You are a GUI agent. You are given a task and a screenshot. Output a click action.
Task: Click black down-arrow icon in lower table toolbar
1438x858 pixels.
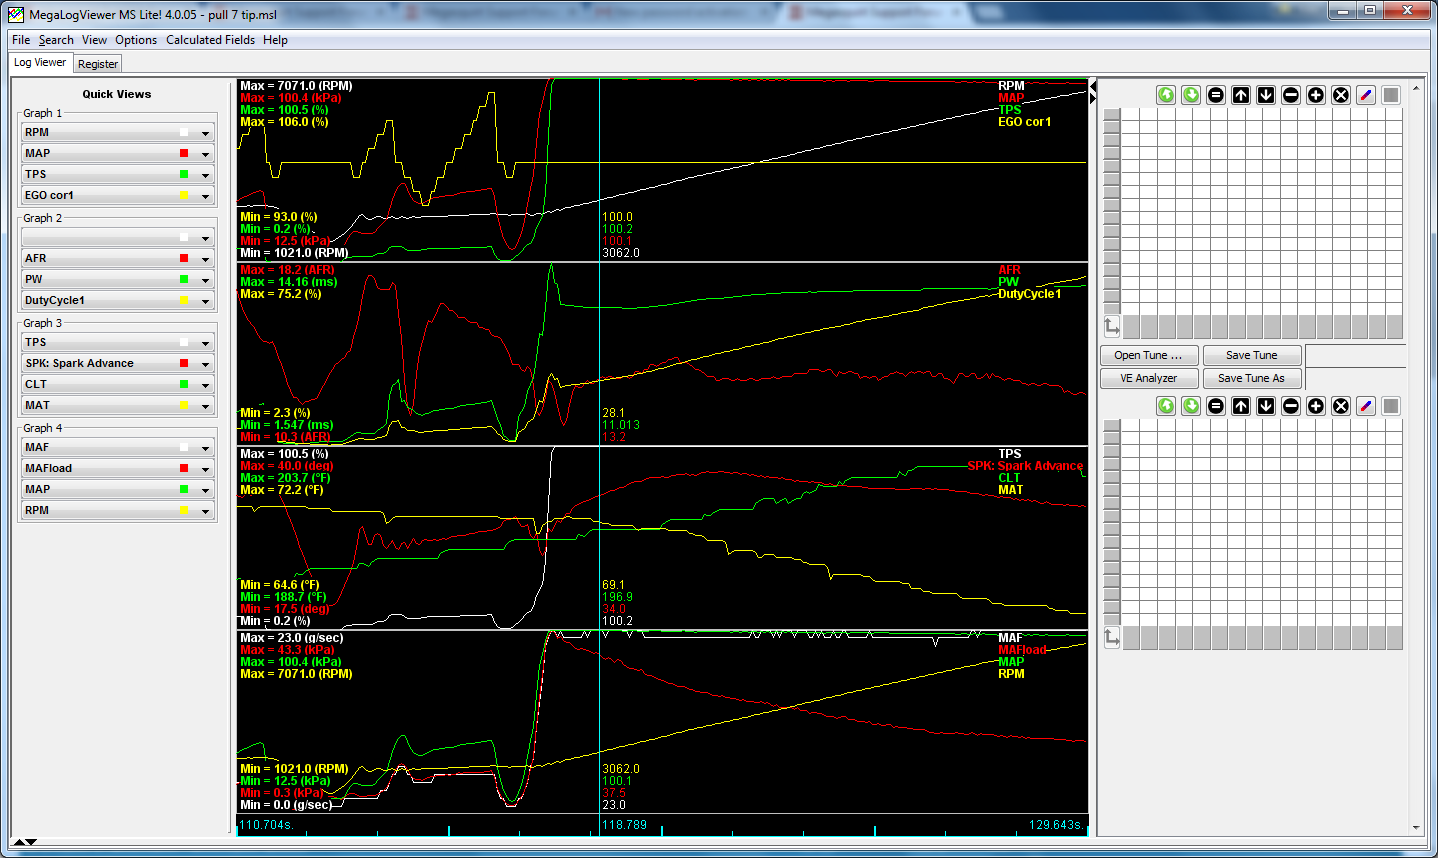pos(1266,406)
